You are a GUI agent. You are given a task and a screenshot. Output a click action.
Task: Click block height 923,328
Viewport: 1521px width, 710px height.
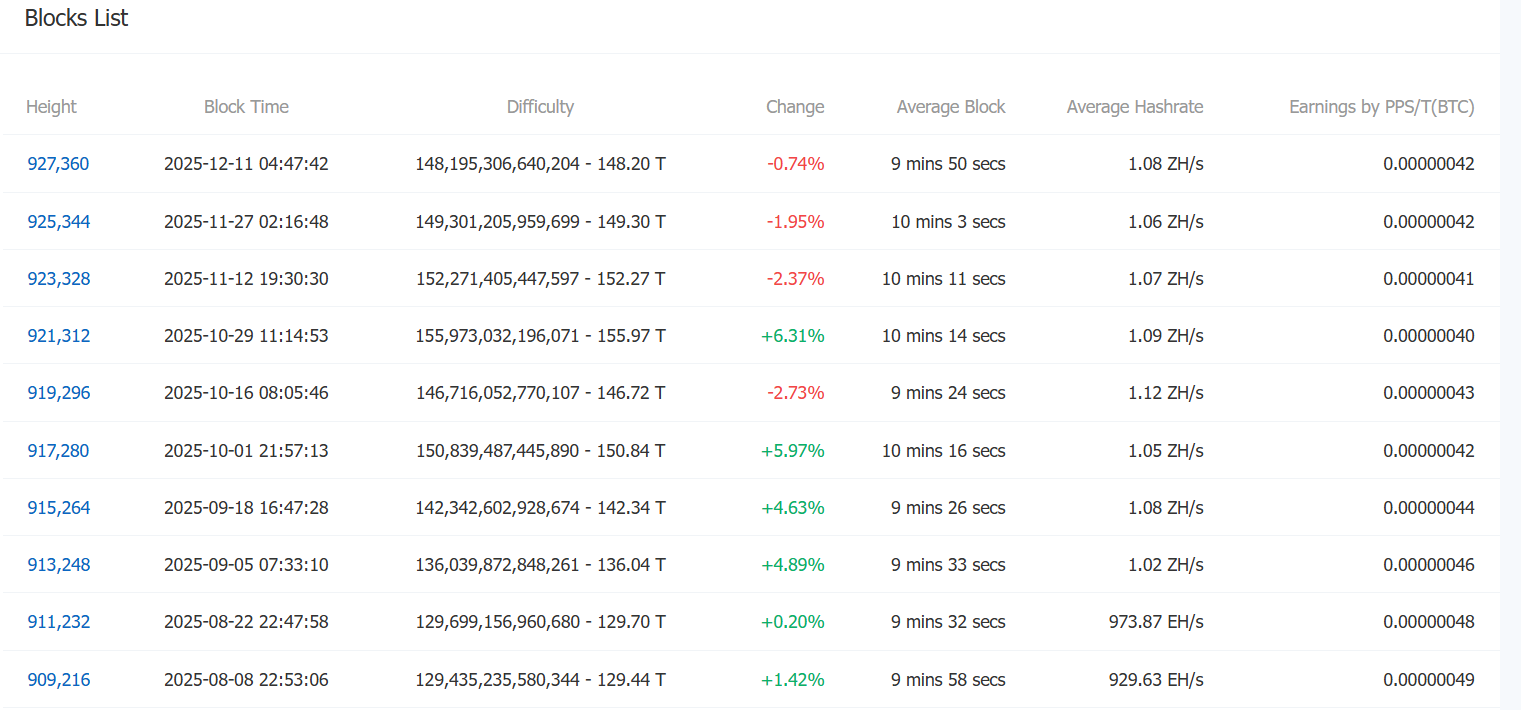click(x=58, y=279)
